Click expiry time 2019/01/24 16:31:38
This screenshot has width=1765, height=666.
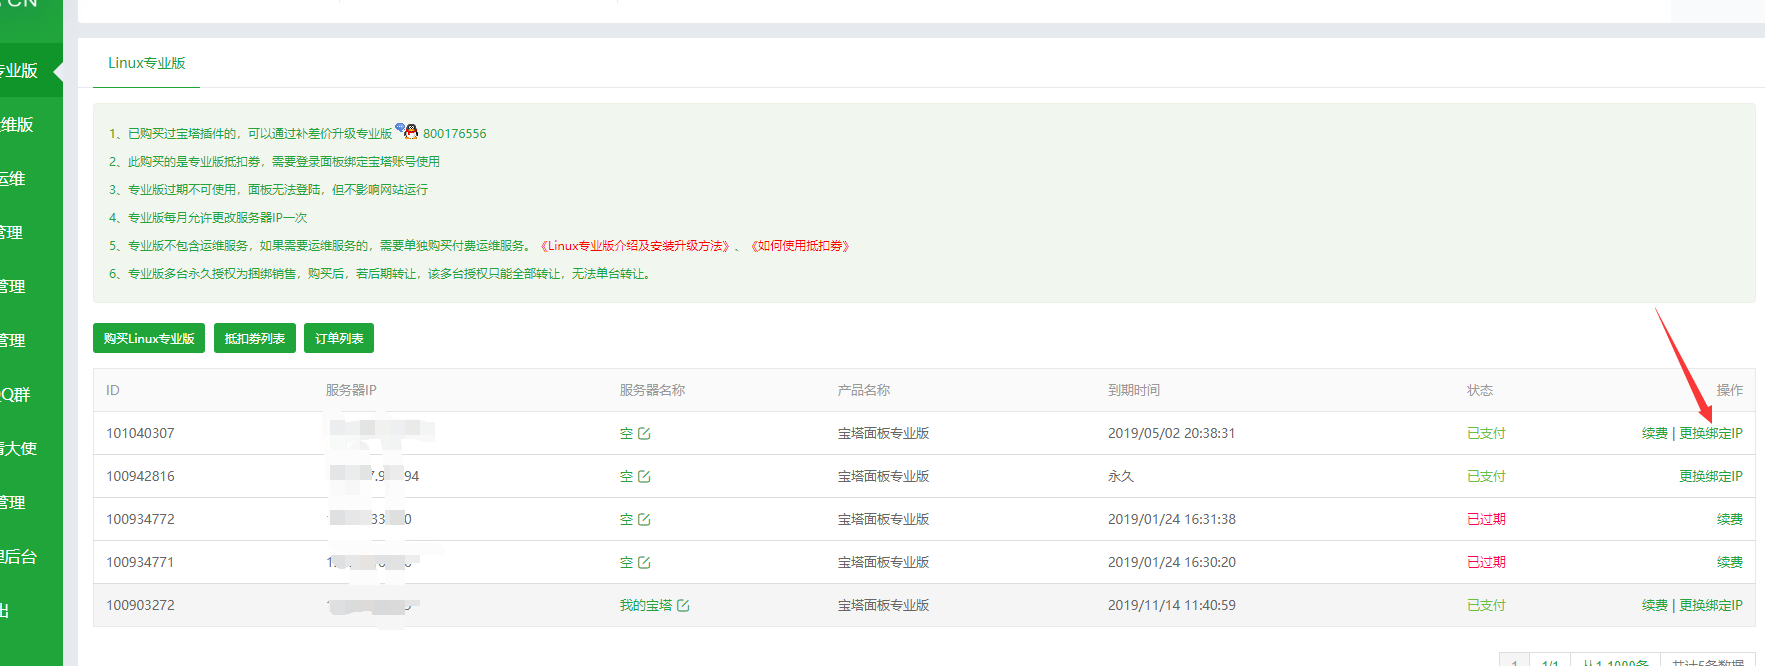click(1172, 520)
